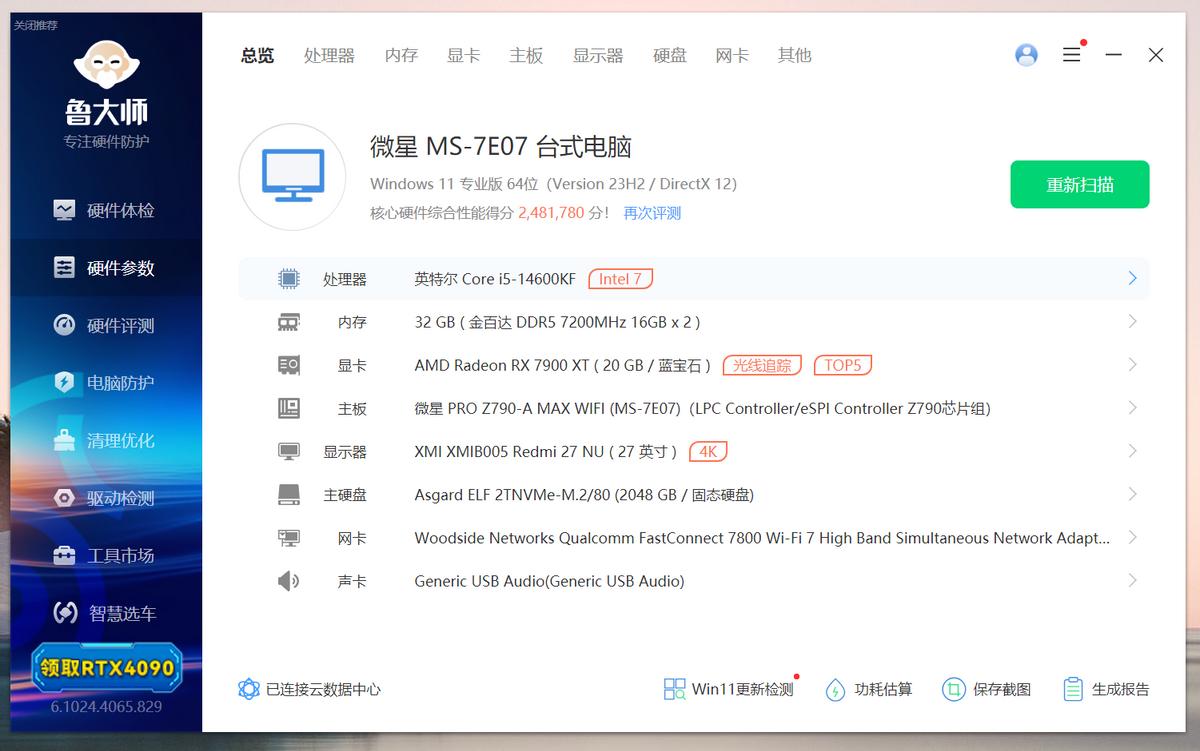This screenshot has width=1200, height=751.
Task: Click the 鲁大师 mascot logo
Action: point(106,65)
